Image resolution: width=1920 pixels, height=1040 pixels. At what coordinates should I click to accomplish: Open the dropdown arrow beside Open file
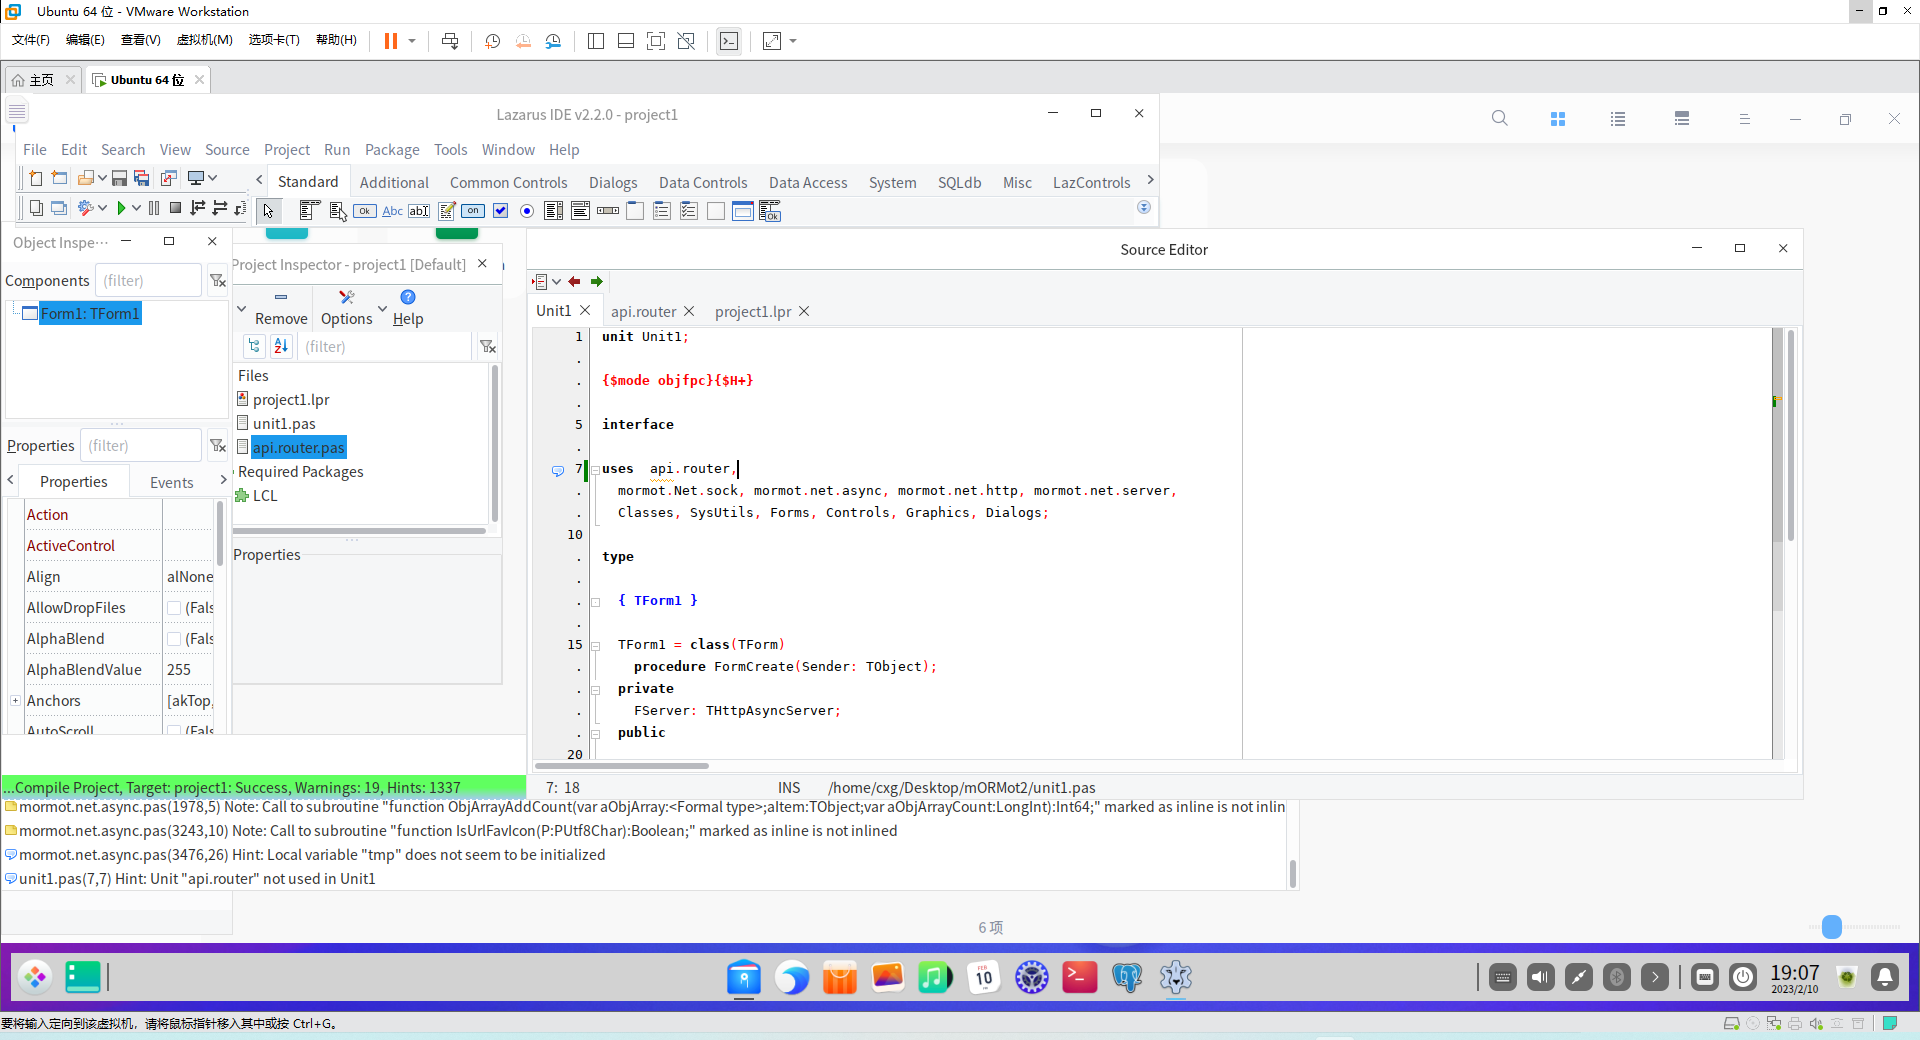click(x=102, y=178)
